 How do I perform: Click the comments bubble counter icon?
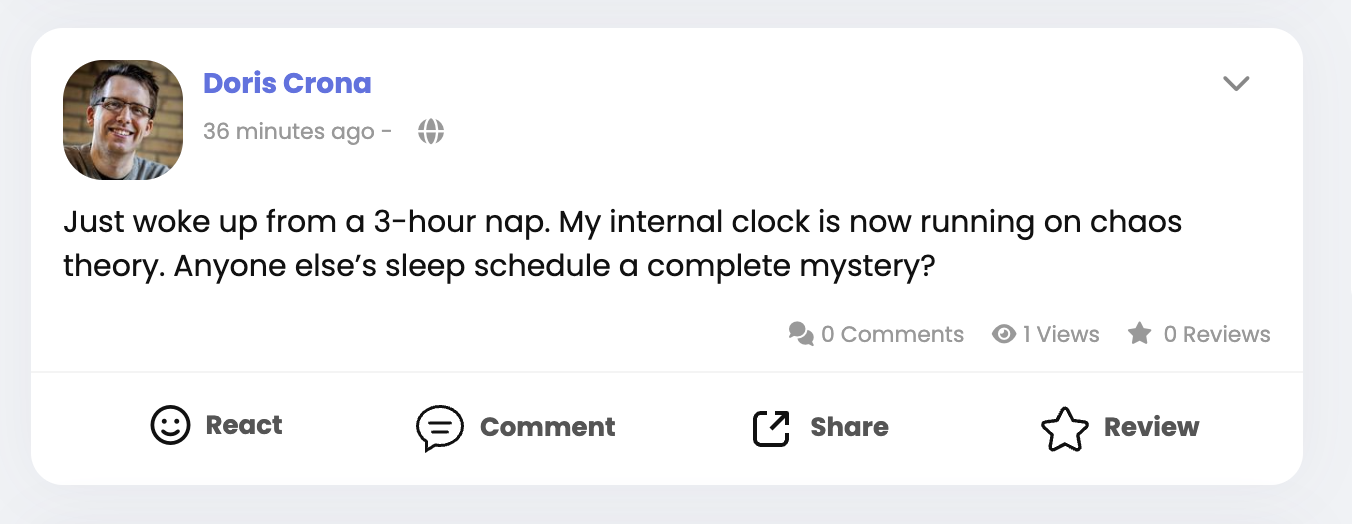[x=801, y=334]
